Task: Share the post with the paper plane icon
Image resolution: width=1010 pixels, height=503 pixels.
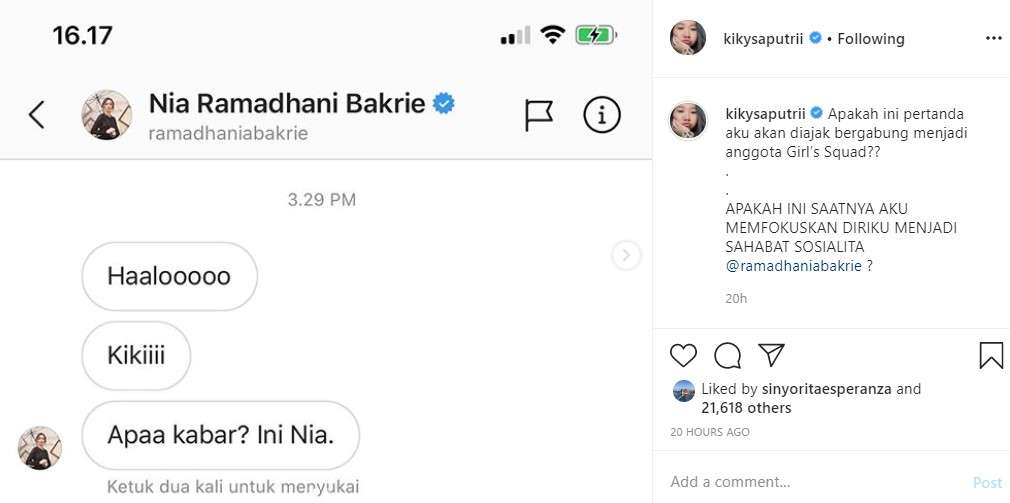Action: click(x=770, y=355)
